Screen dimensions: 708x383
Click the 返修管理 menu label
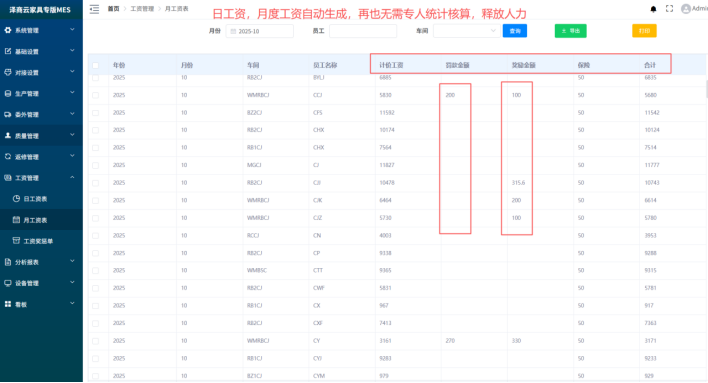pos(27,157)
